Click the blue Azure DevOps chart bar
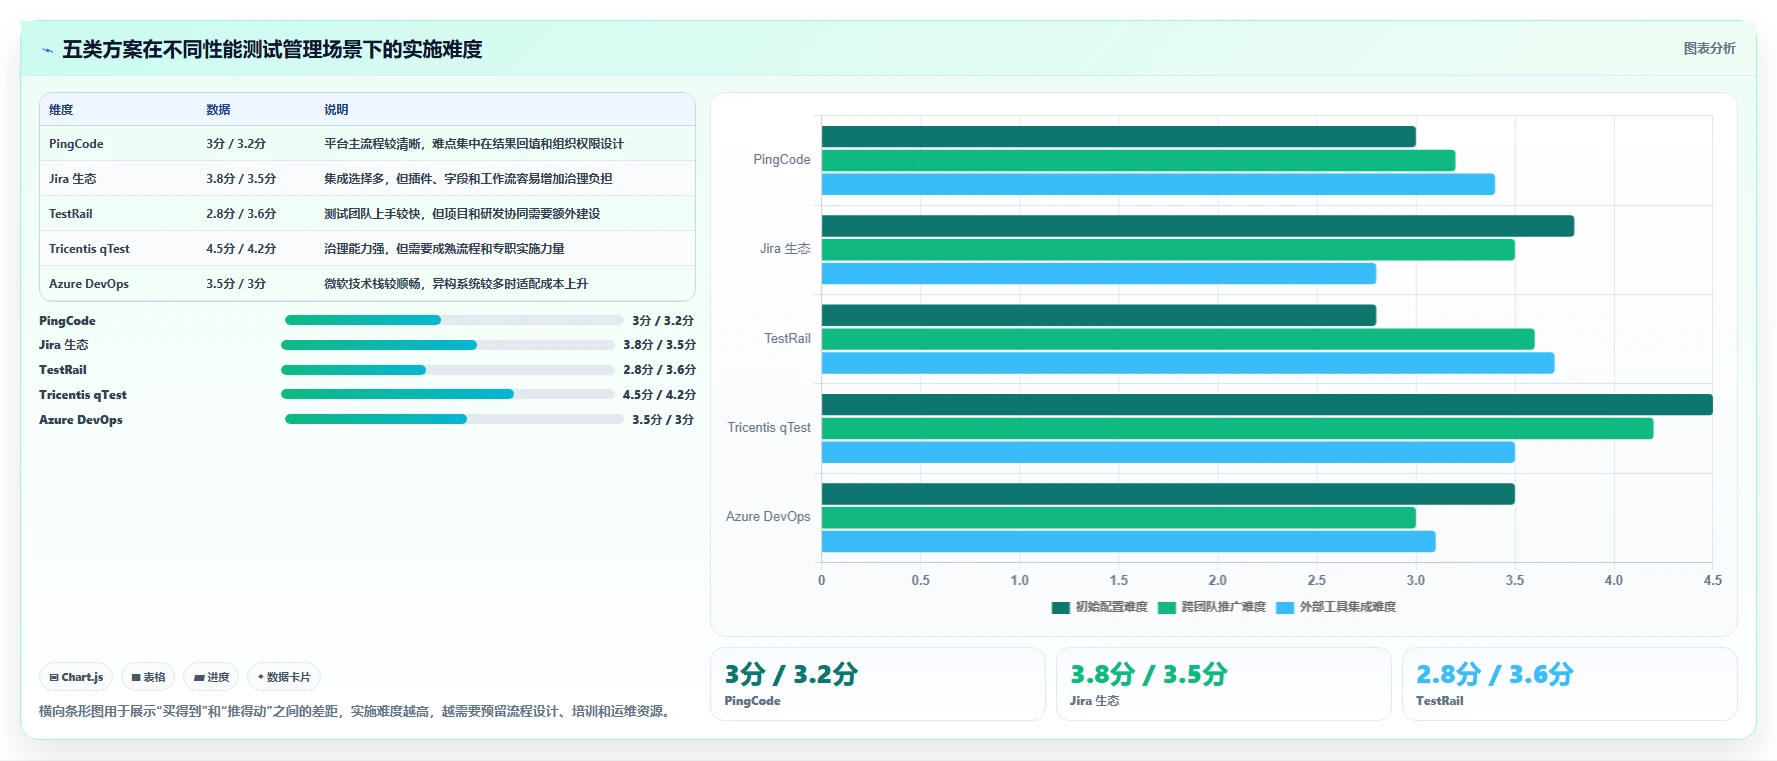Image resolution: width=1777 pixels, height=761 pixels. pyautogui.click(x=1129, y=542)
